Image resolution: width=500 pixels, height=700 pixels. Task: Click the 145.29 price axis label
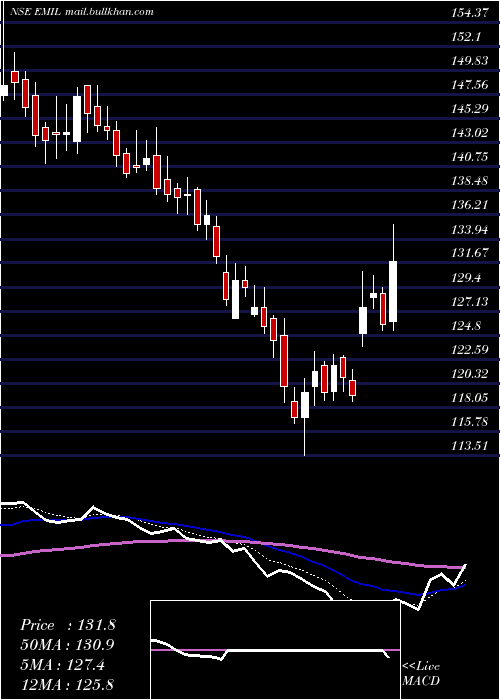[469, 109]
